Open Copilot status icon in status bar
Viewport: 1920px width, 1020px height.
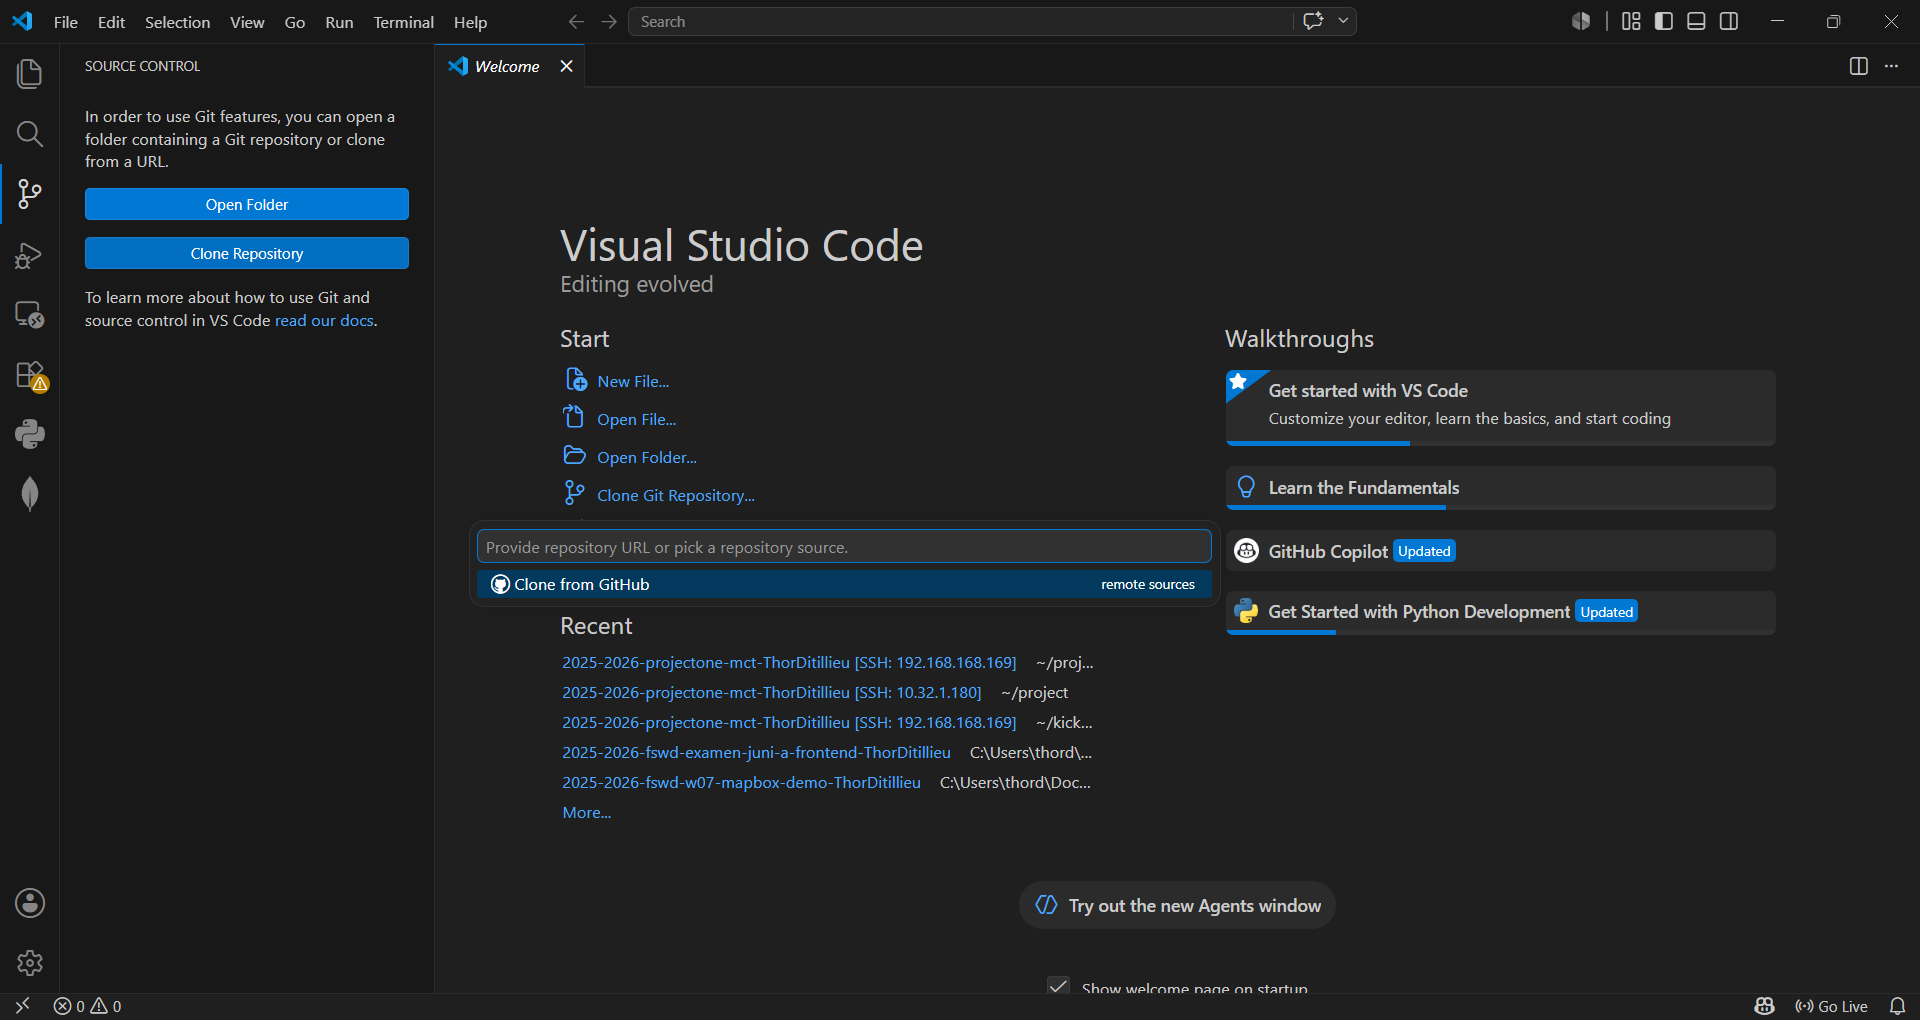coord(1765,1006)
